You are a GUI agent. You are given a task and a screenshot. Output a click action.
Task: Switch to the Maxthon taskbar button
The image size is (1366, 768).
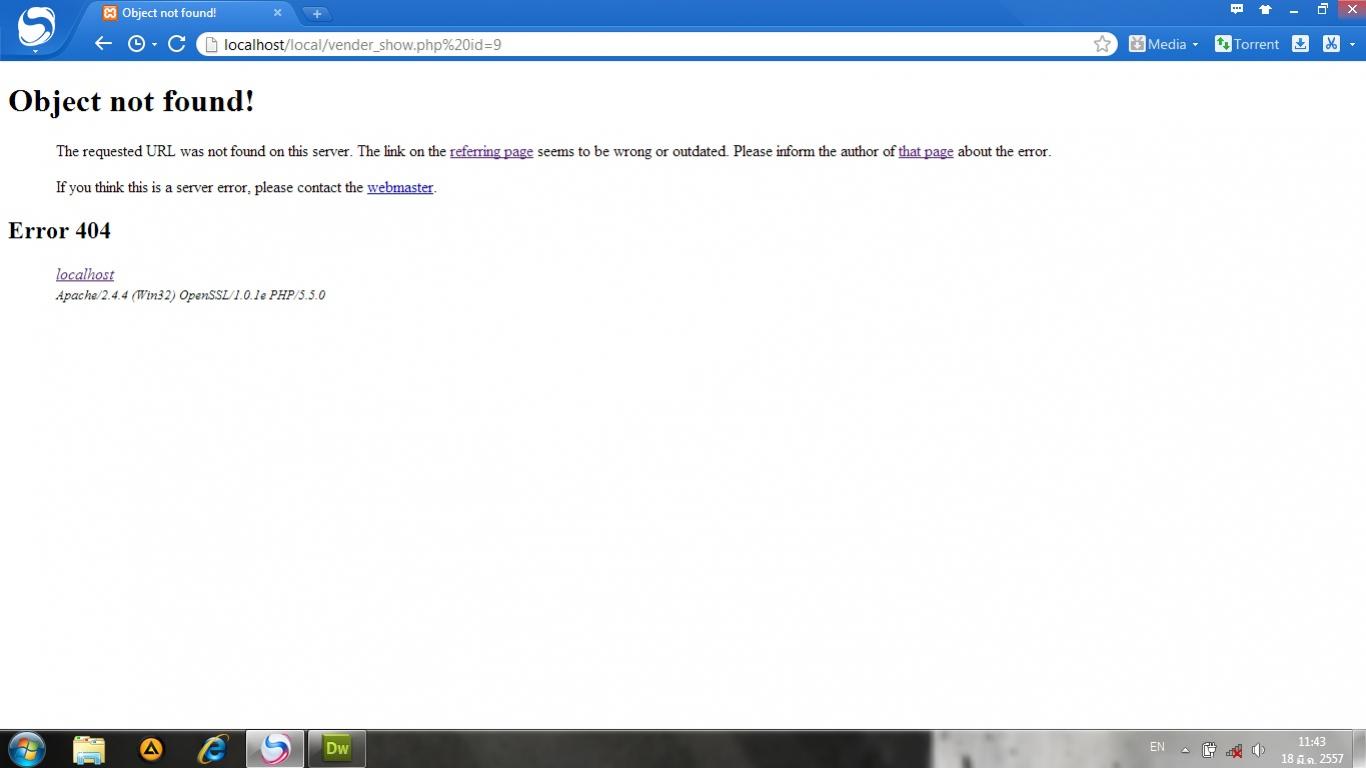tap(275, 748)
